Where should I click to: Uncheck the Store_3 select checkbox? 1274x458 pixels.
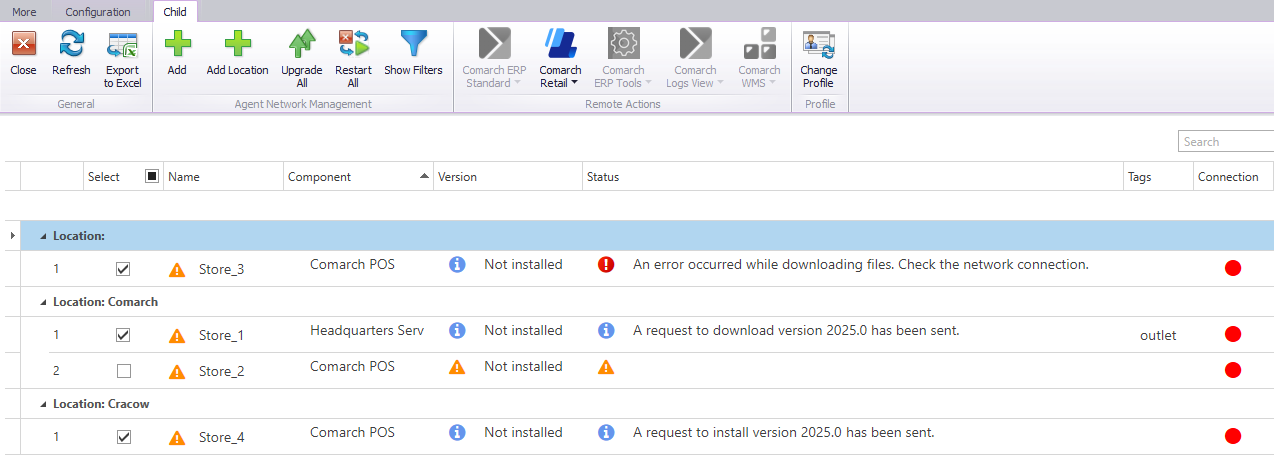pos(123,269)
